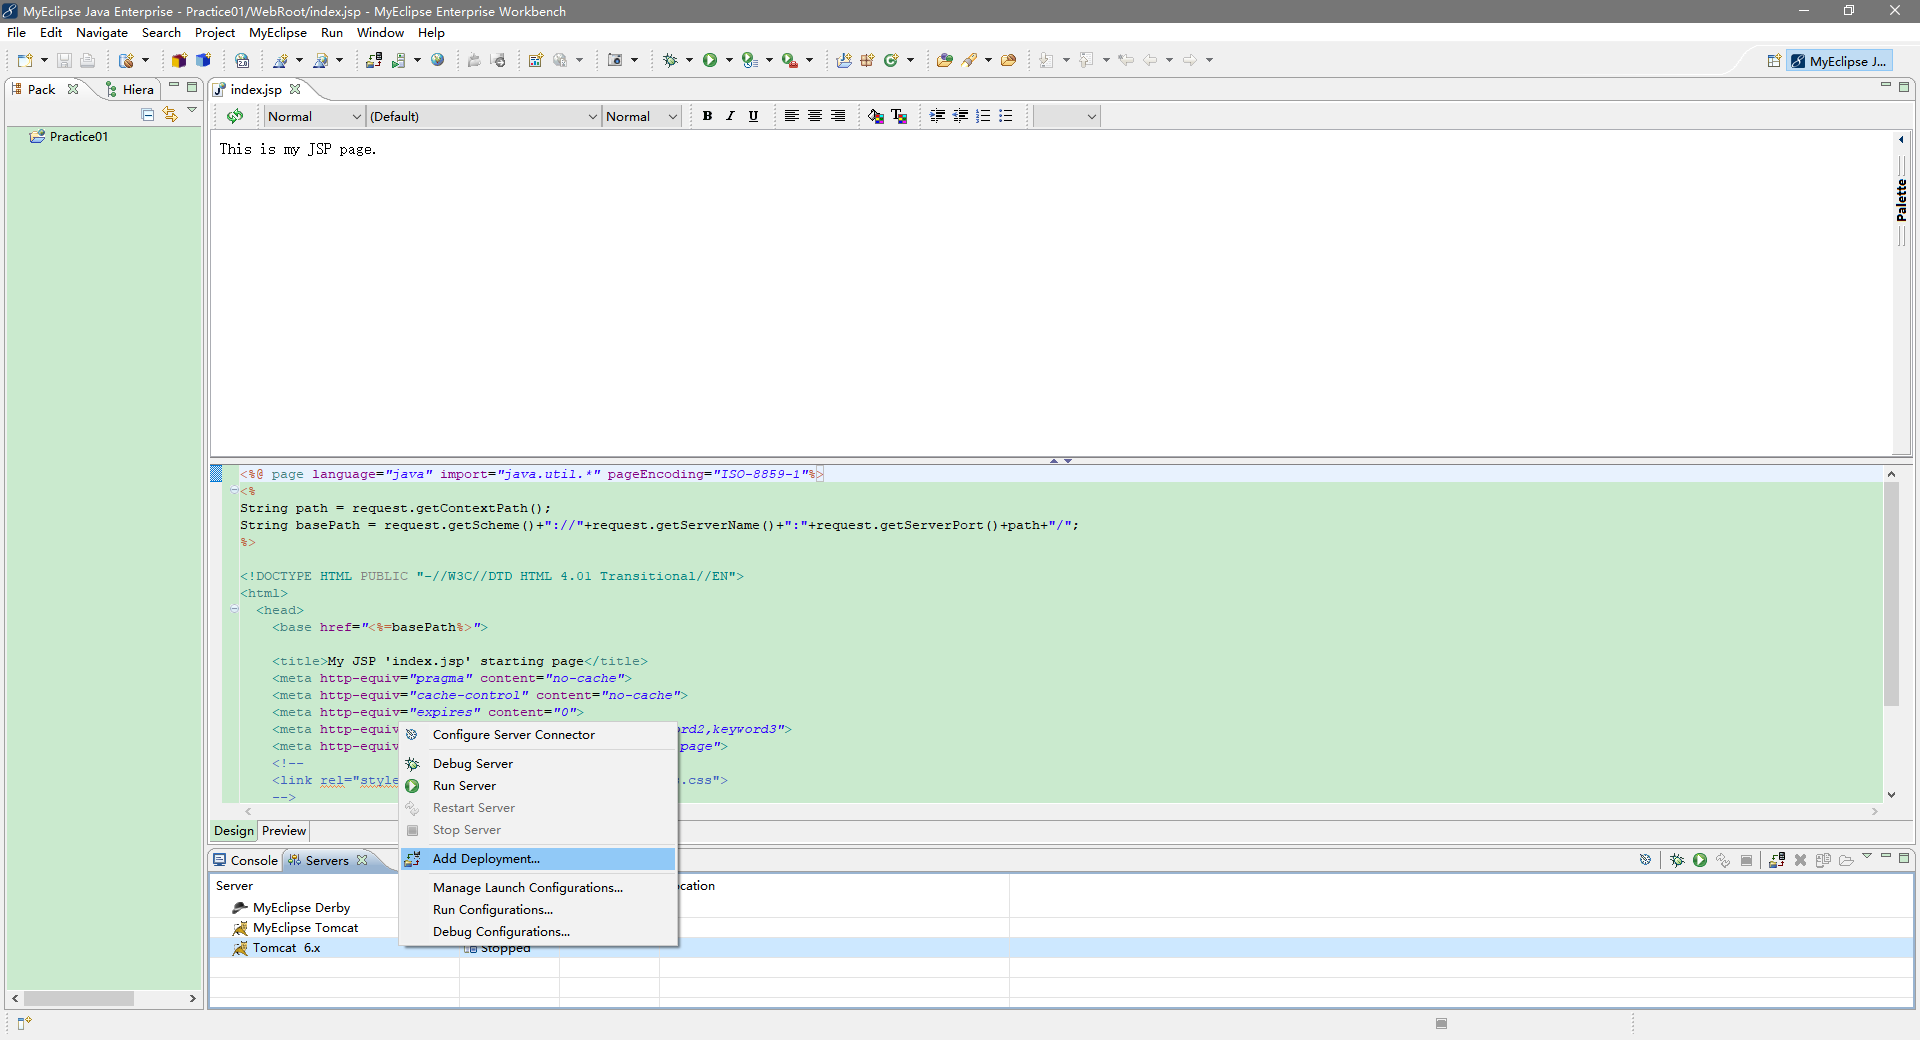1920x1040 pixels.
Task: Click the Search toolbar icon with dropdown
Action: (969, 60)
